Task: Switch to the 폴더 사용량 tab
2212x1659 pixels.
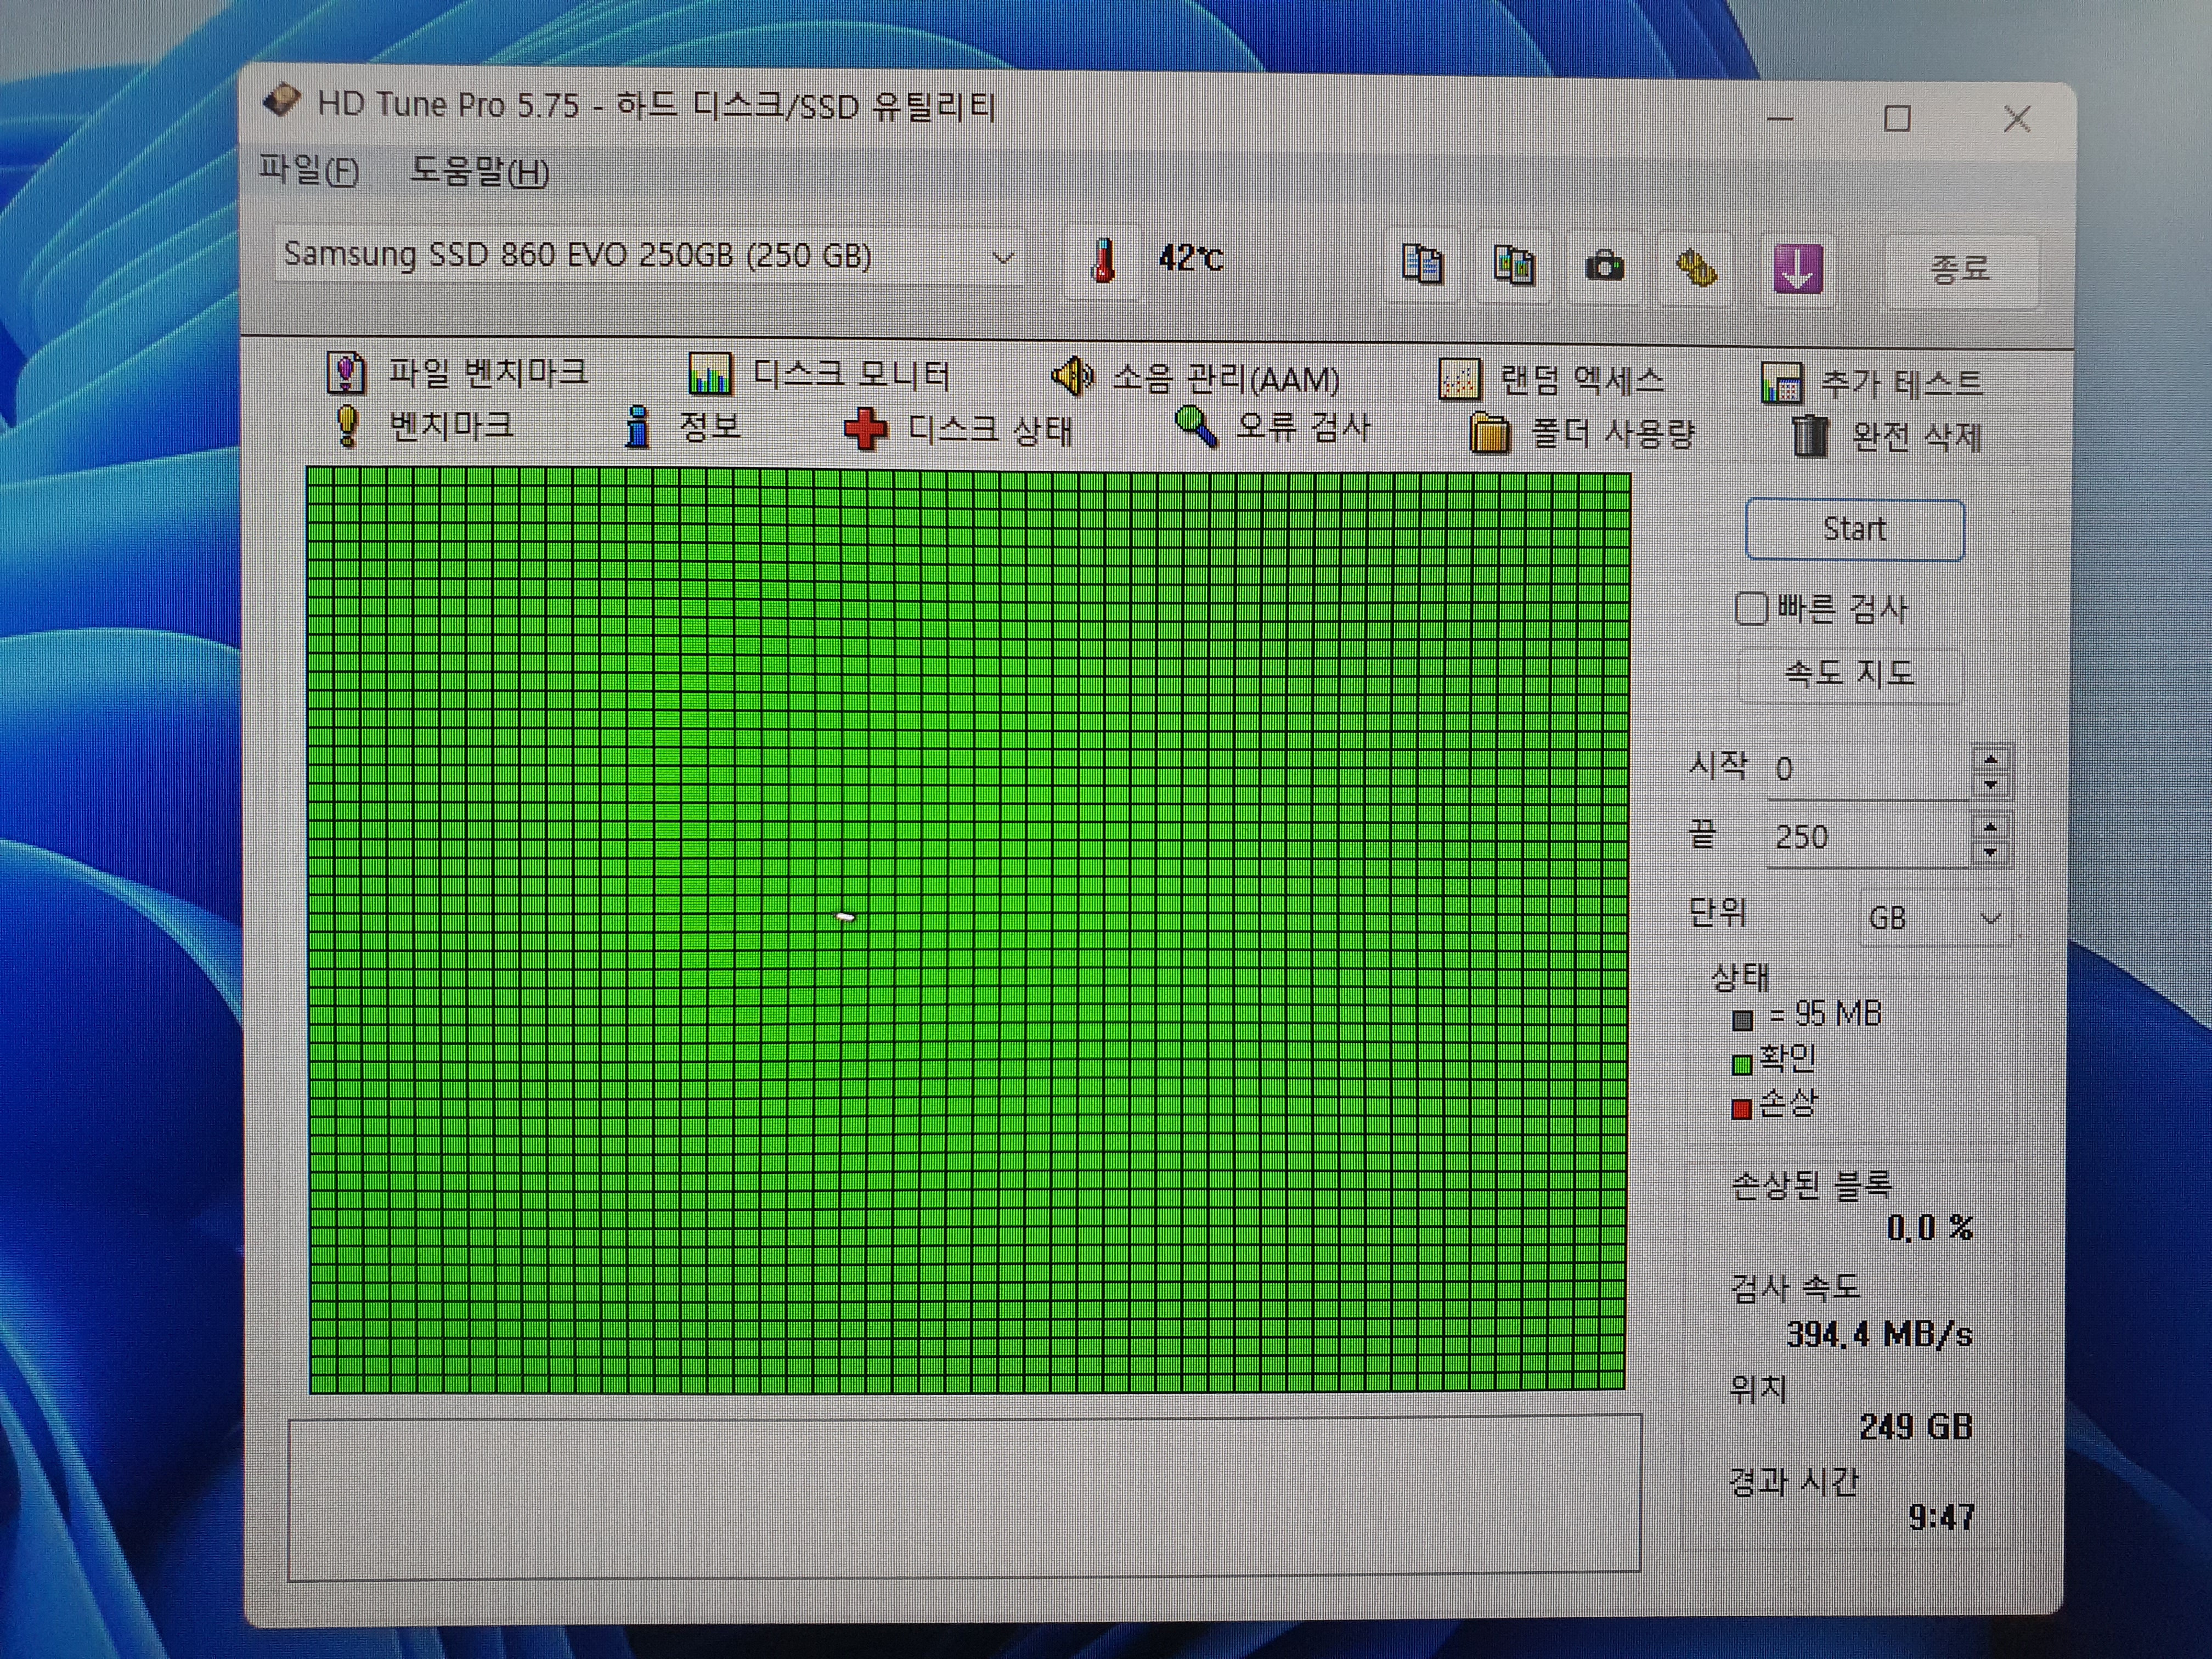Action: tap(1582, 434)
